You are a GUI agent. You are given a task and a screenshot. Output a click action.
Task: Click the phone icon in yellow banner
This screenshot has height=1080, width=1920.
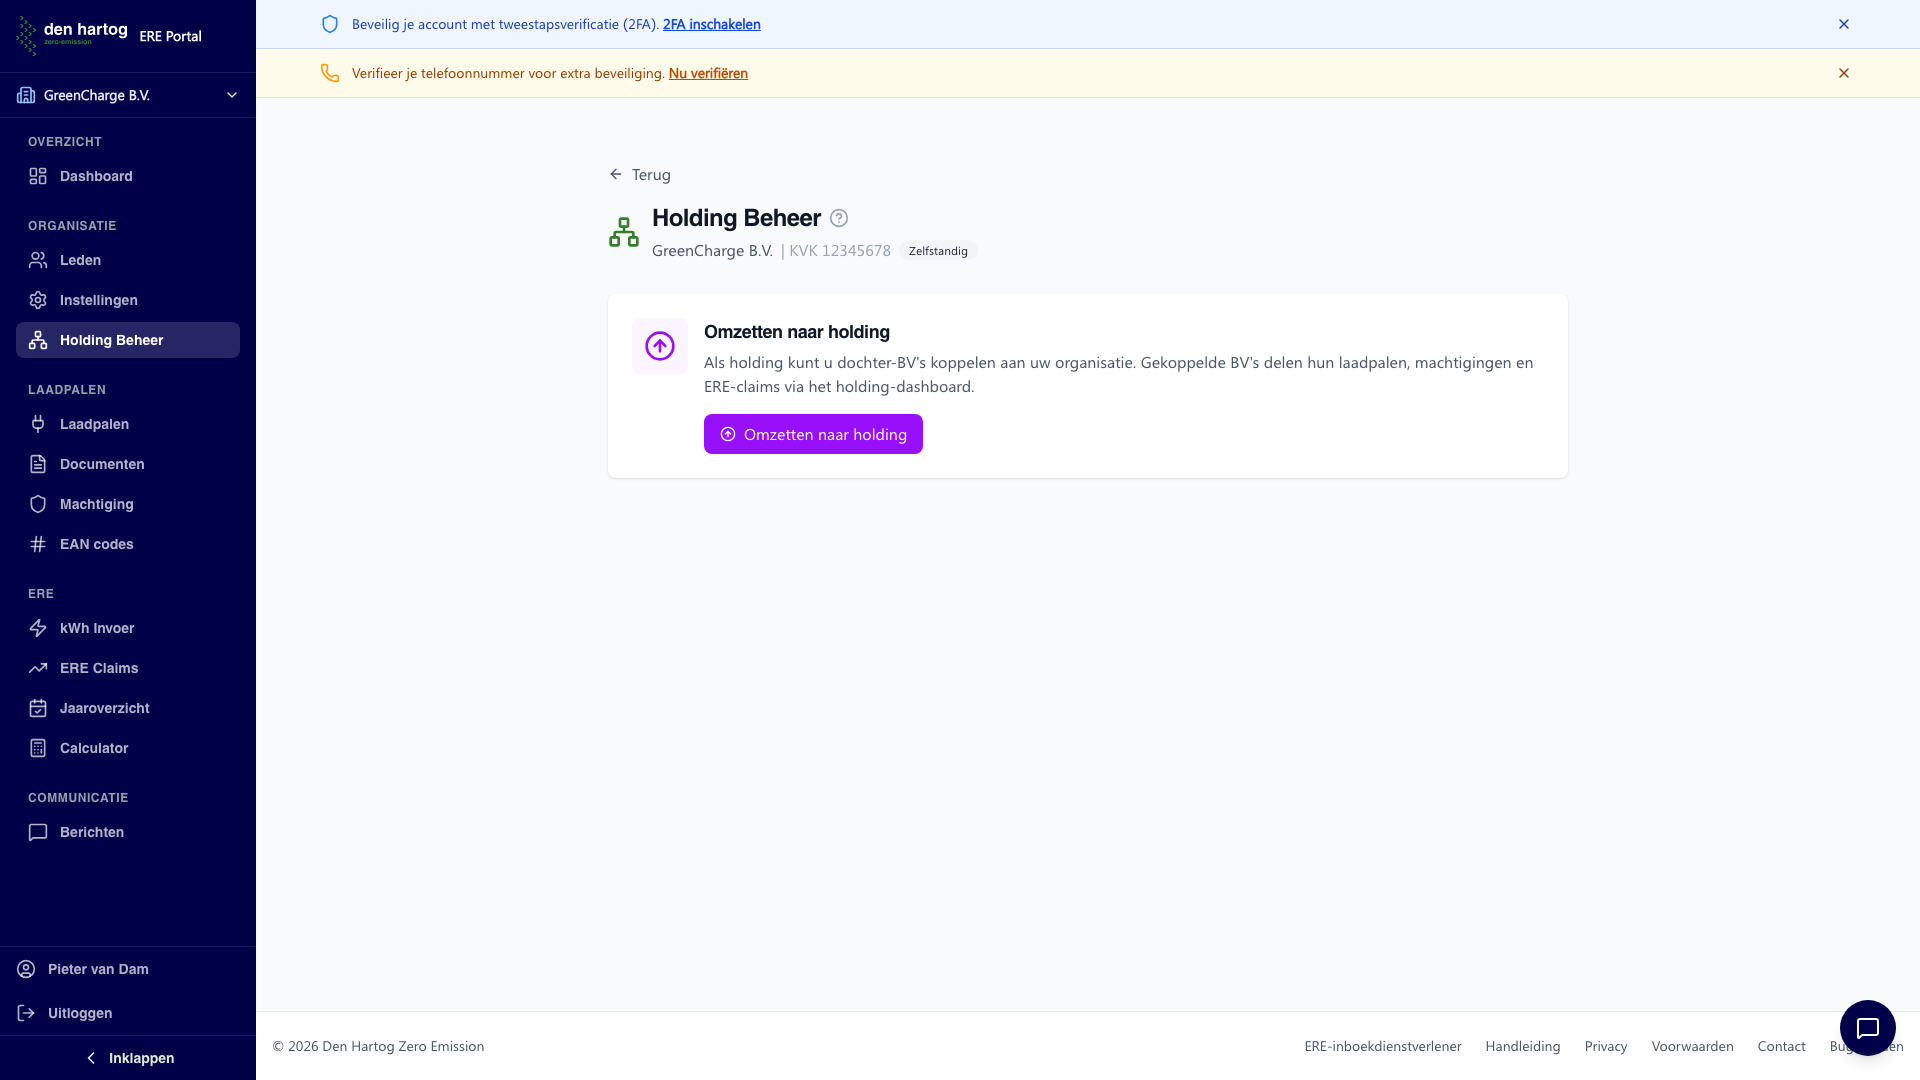[x=330, y=73]
